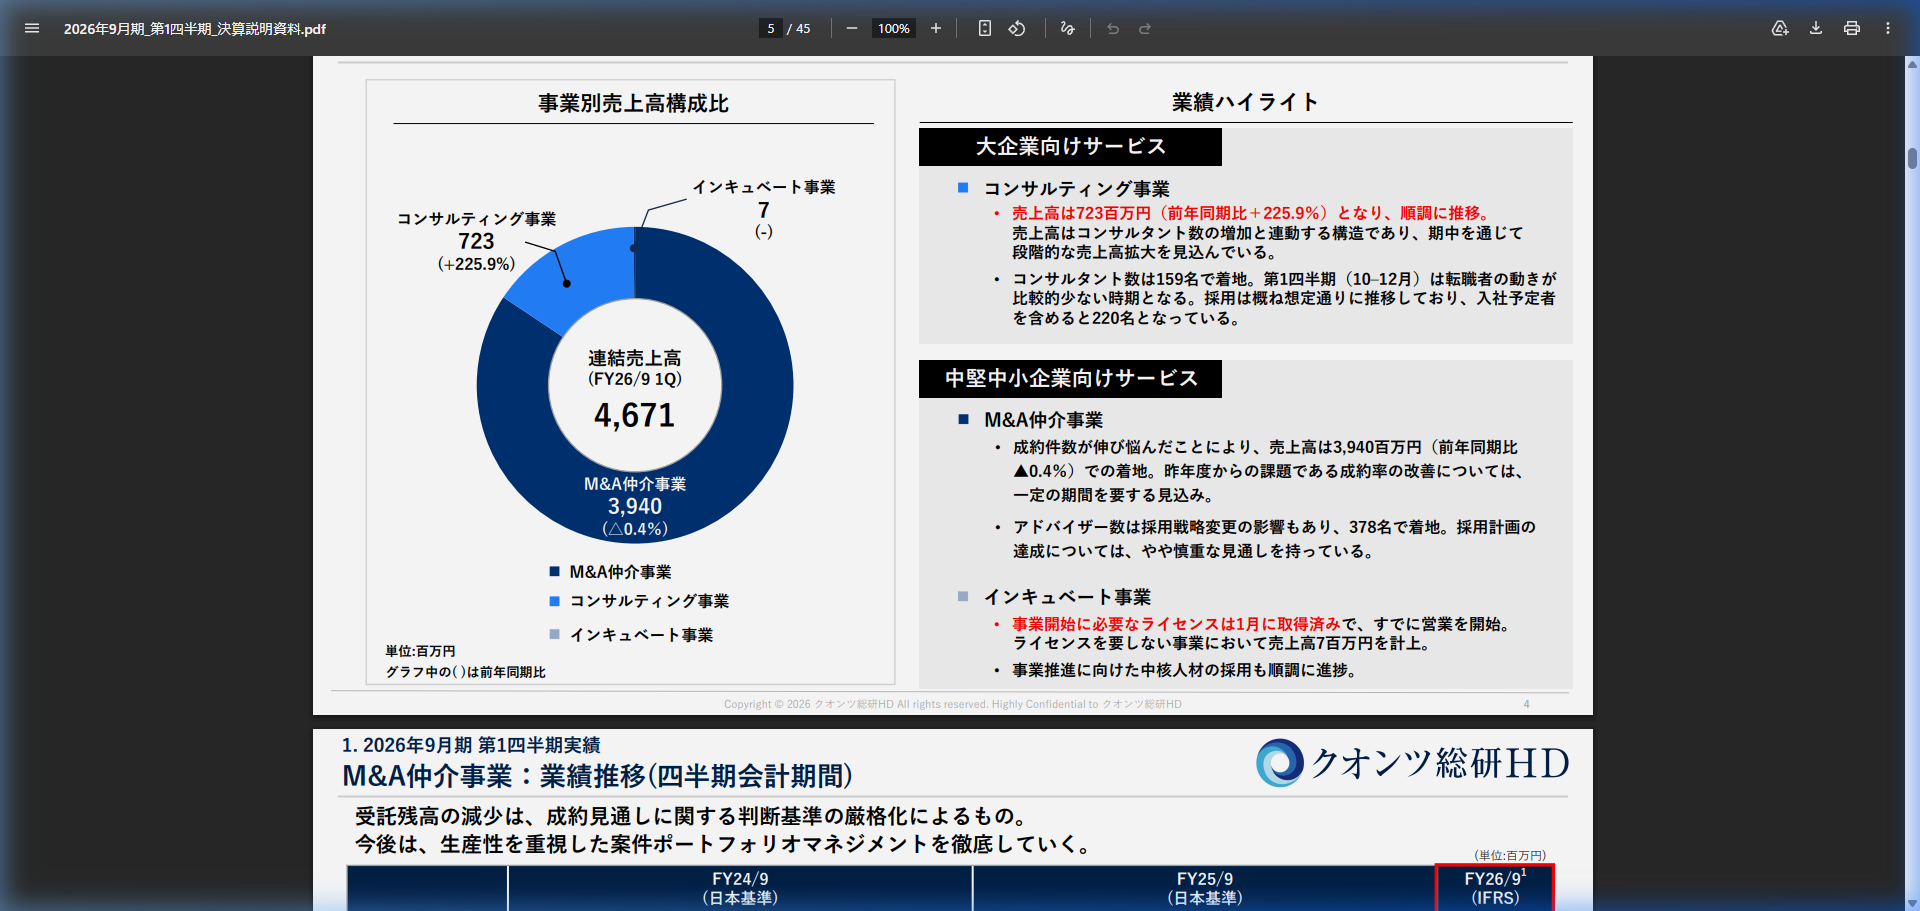Undo the last annotation
Image resolution: width=1920 pixels, height=911 pixels.
tap(1113, 28)
